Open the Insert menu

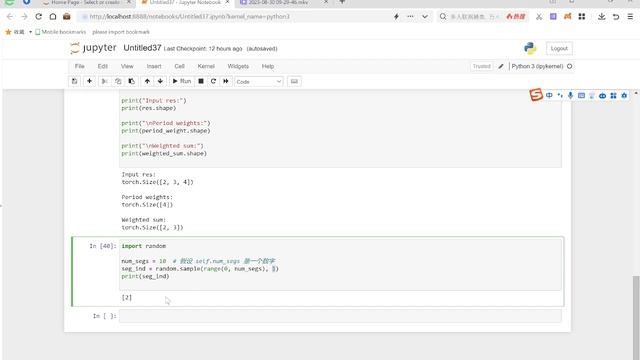click(x=154, y=66)
